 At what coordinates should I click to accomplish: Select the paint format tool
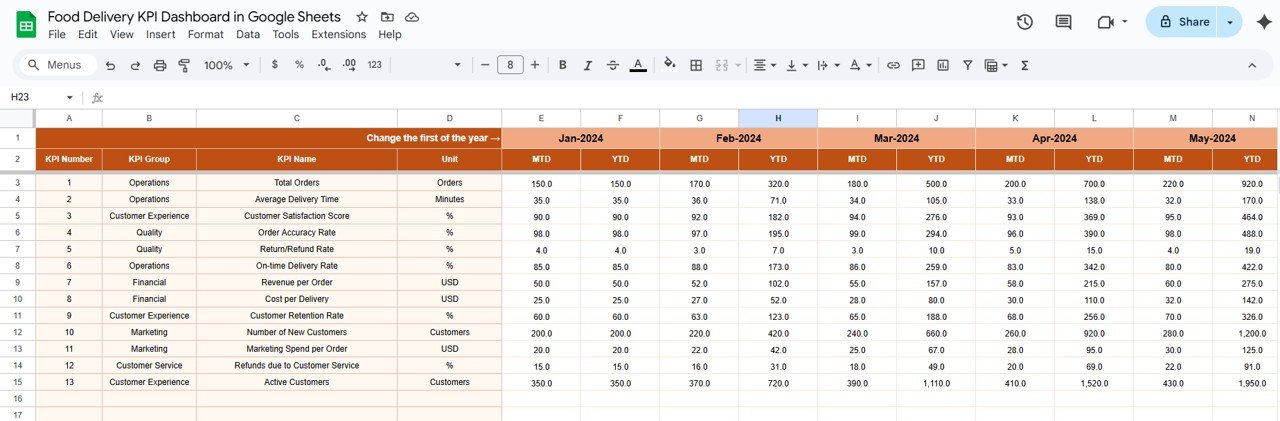(184, 65)
